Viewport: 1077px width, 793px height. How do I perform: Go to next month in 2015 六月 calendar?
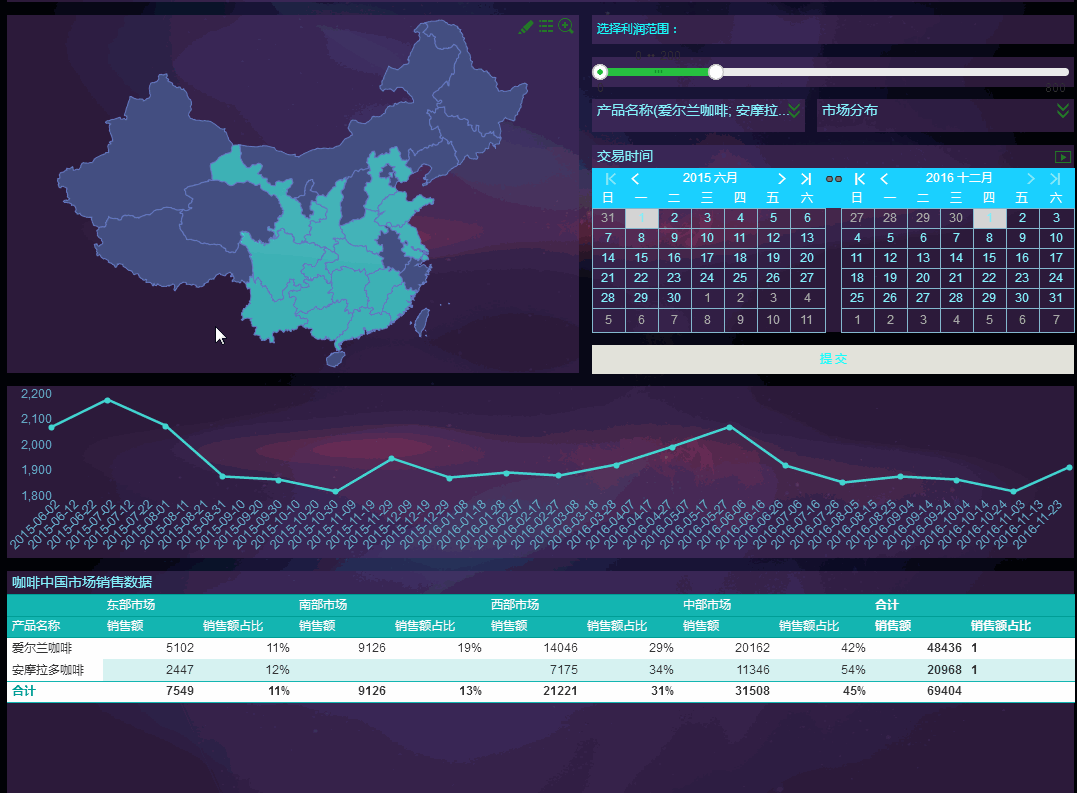click(782, 178)
